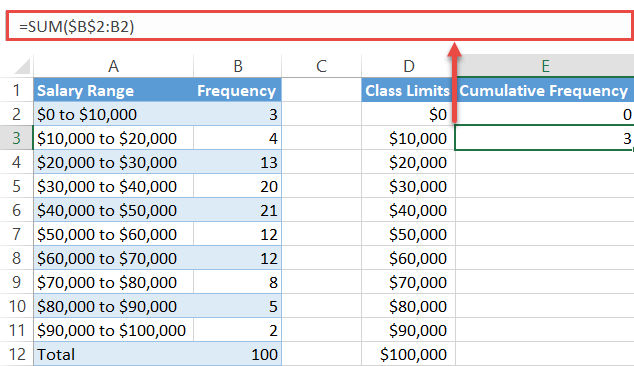Screen dimensions: 634x366
Task: Select row 3 header
Action: click(x=17, y=138)
